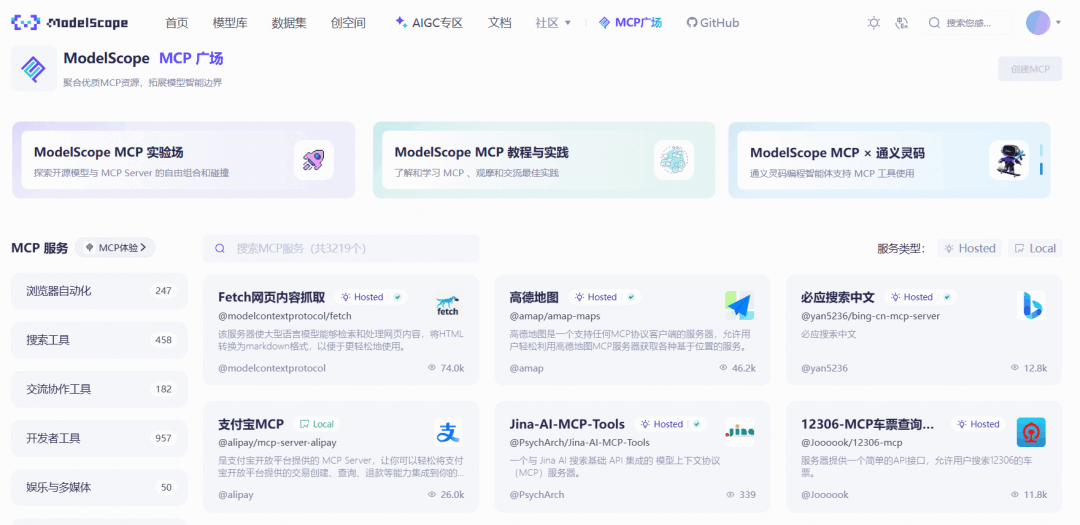Viewport: 1080px width, 525px height.
Task: Open the 必应搜索中文 service title
Action: [x=838, y=297]
